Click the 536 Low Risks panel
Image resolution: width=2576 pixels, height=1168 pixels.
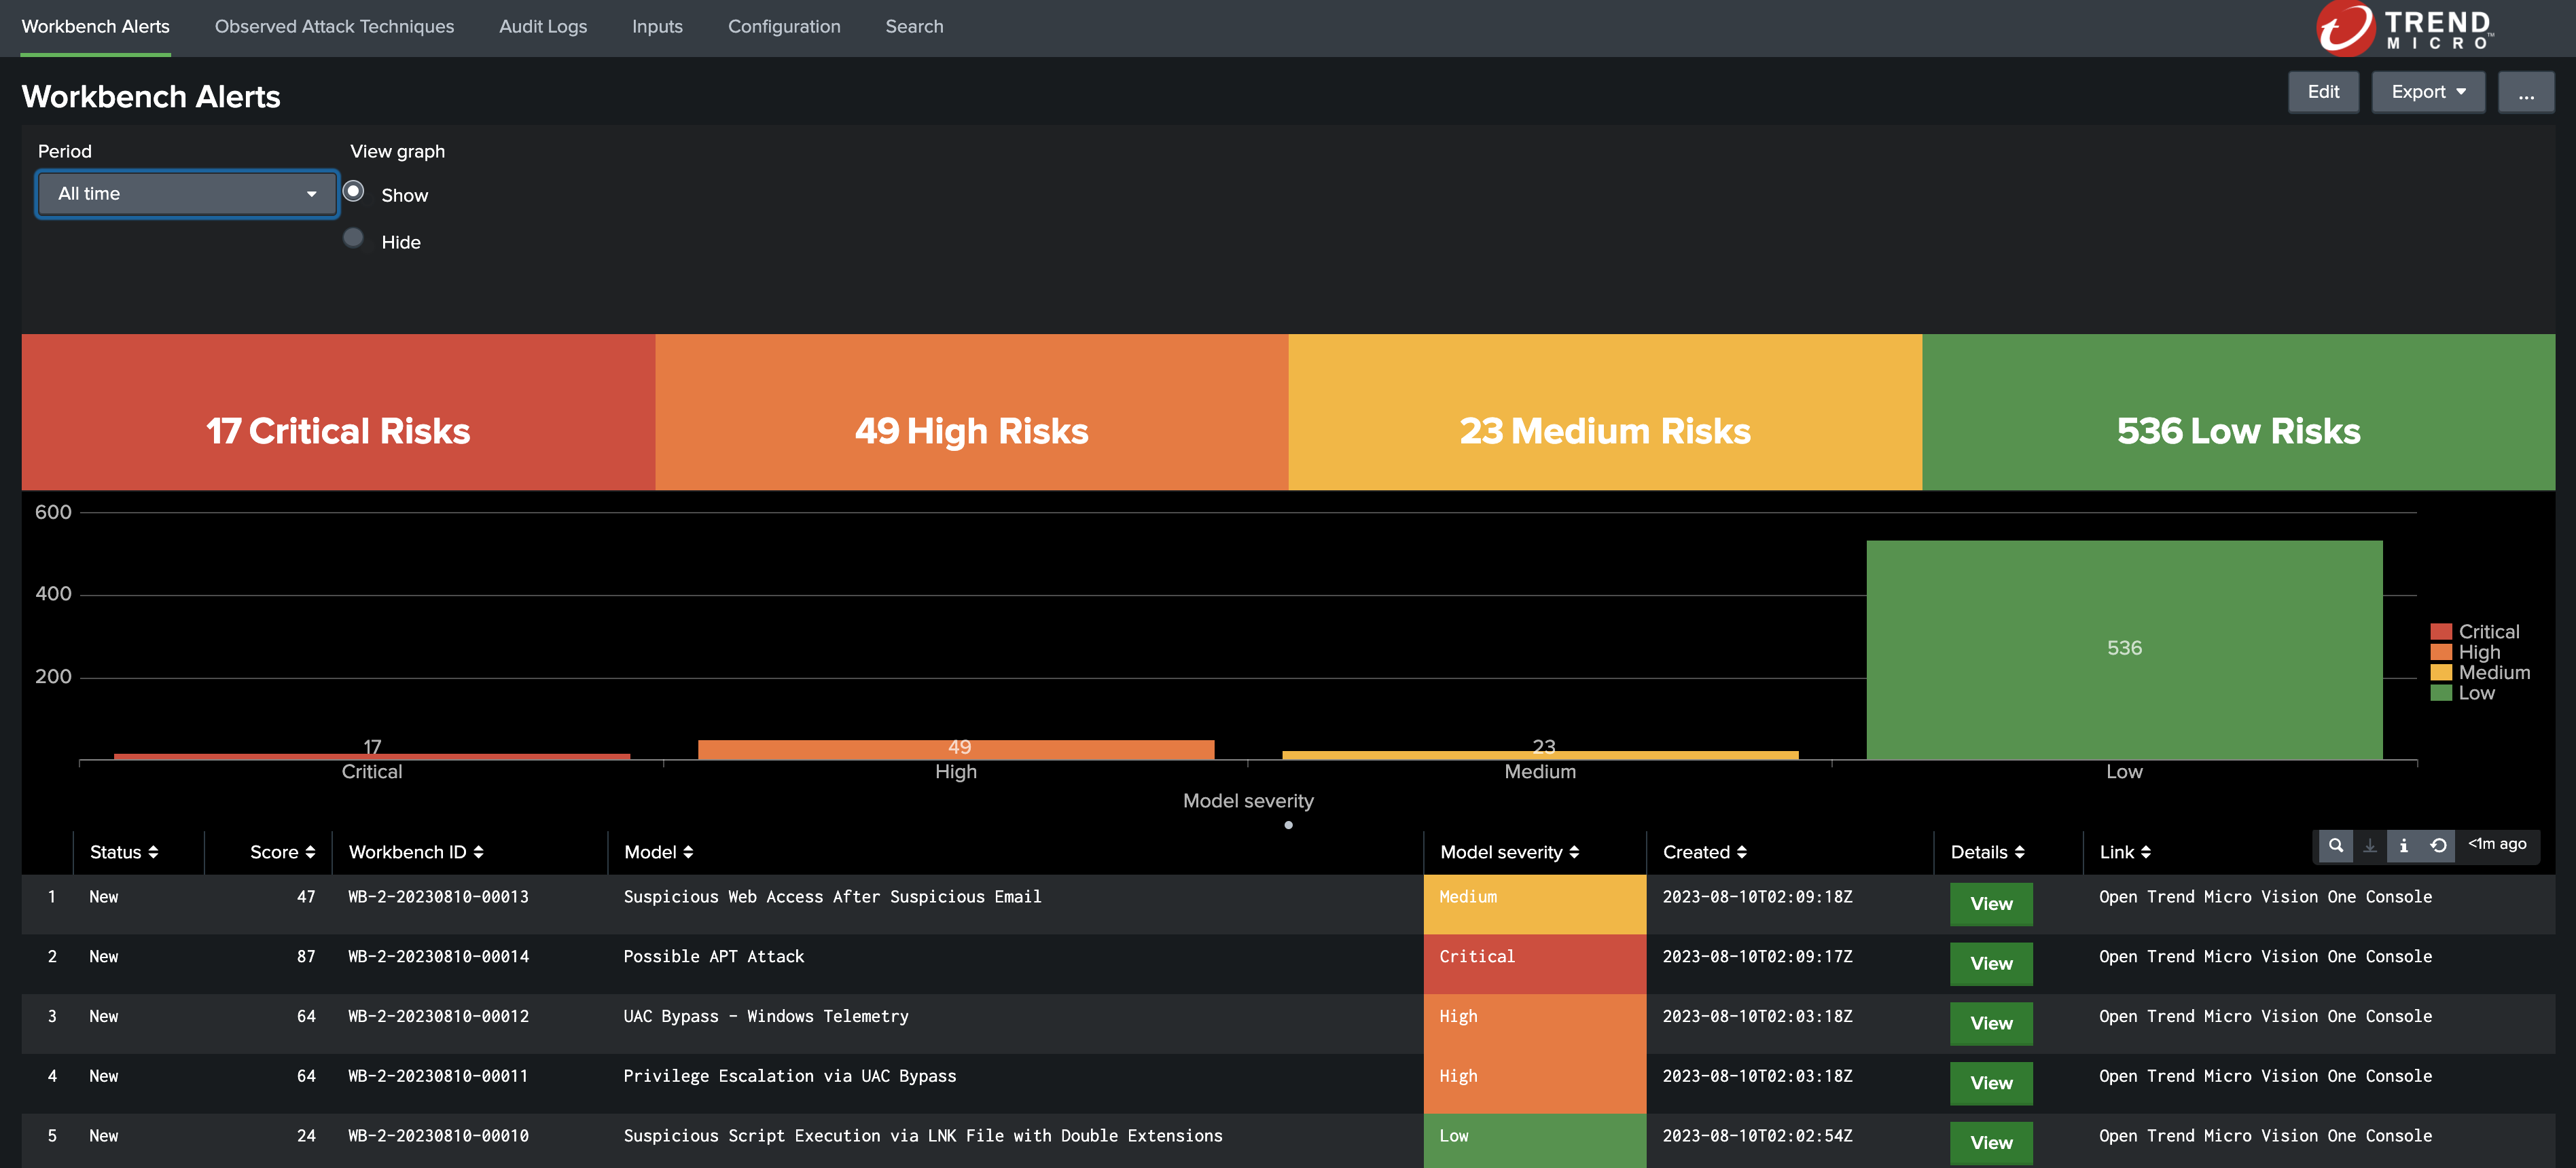pyautogui.click(x=2238, y=412)
